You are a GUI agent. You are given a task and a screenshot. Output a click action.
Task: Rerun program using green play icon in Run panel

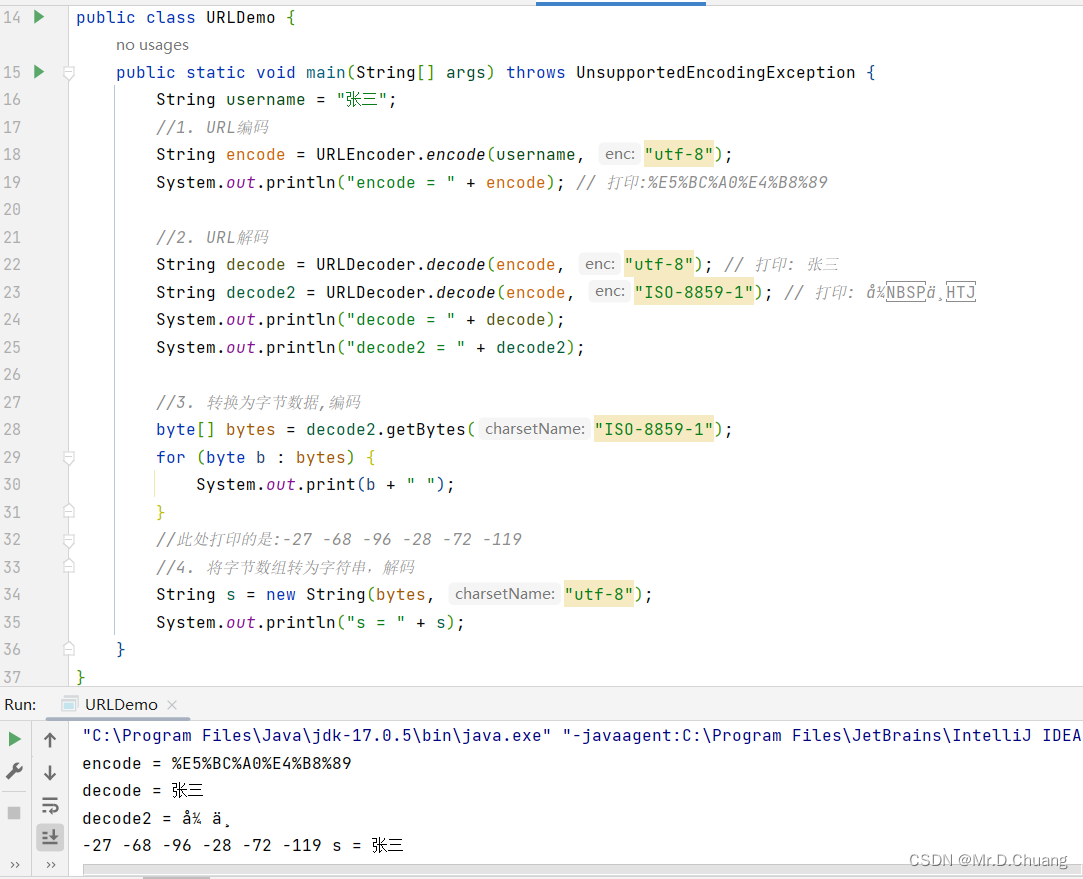click(x=15, y=740)
